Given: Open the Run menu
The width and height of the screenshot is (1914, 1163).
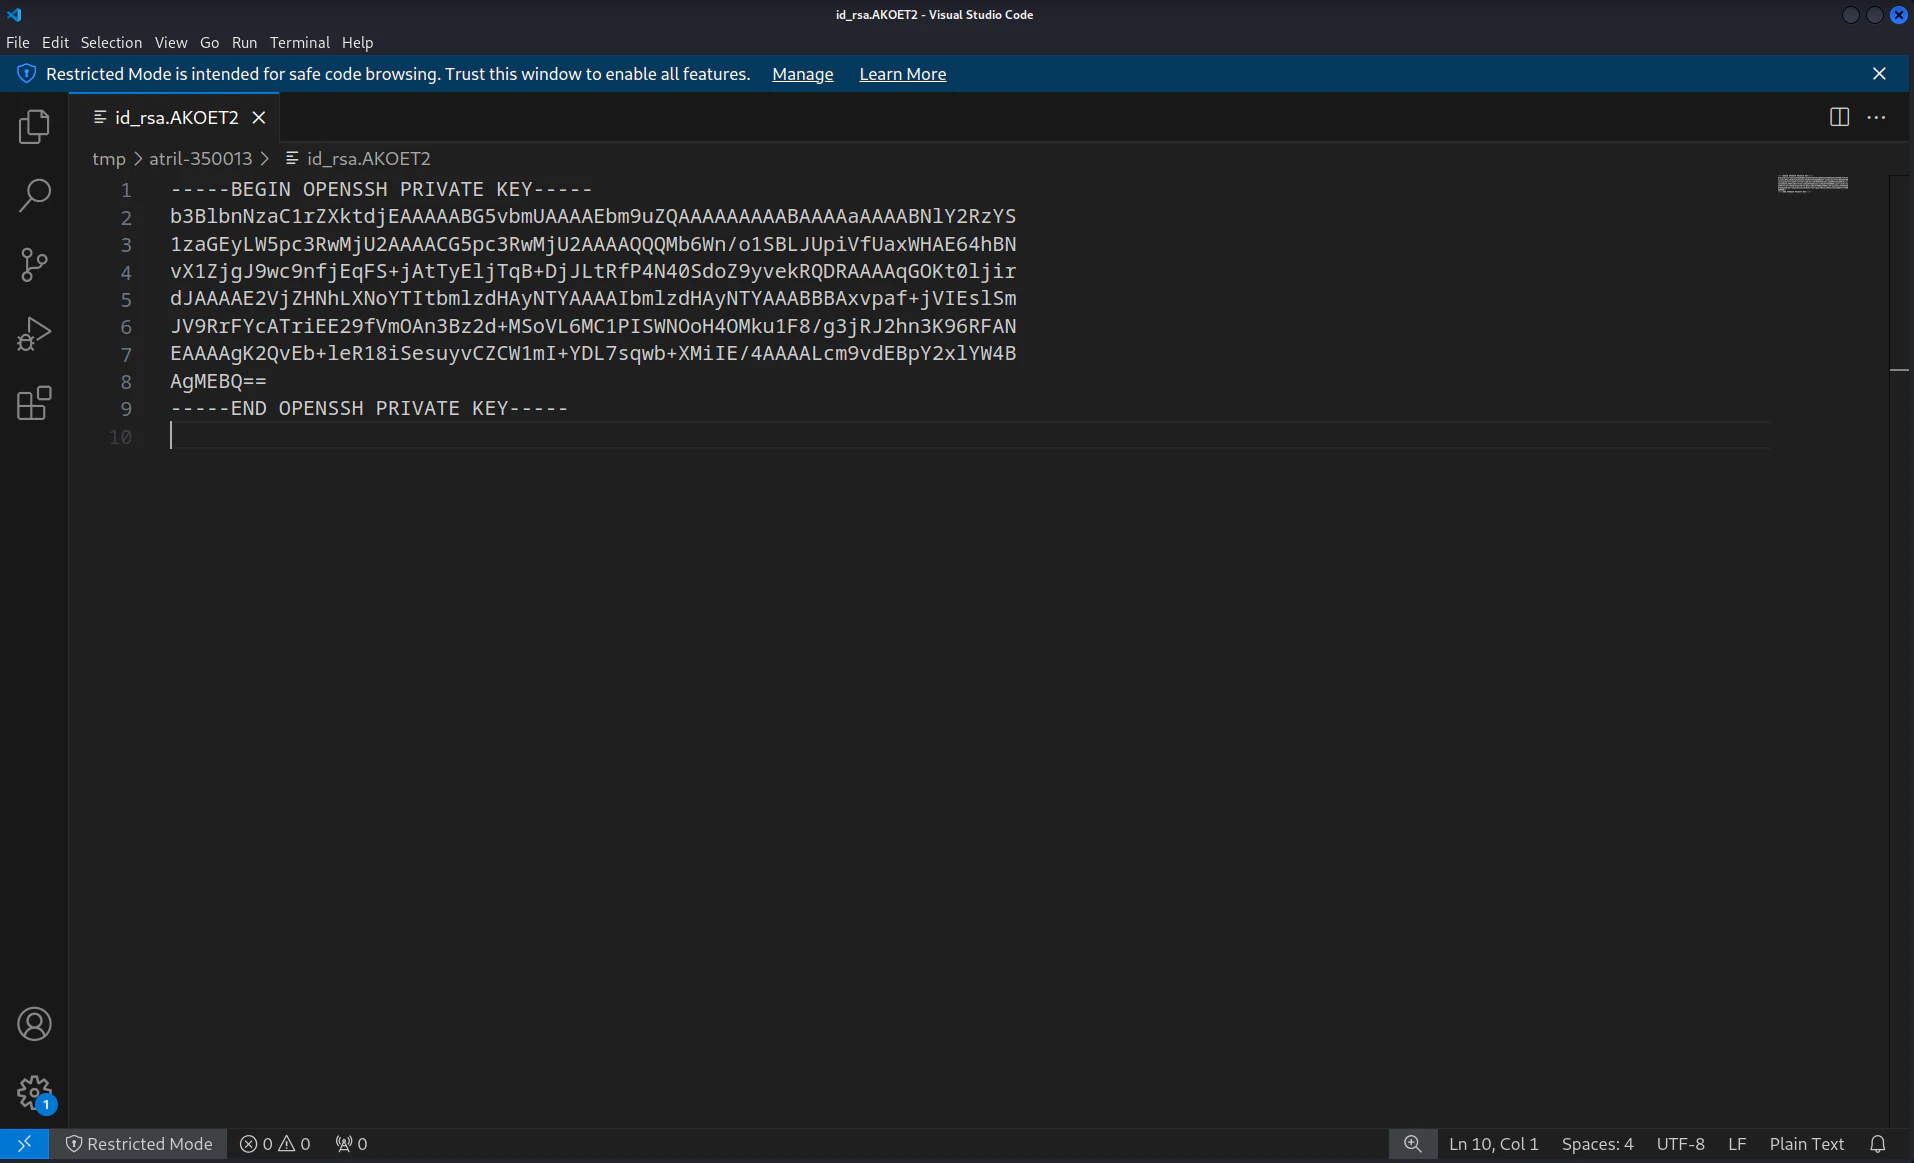Looking at the screenshot, I should click(x=244, y=42).
